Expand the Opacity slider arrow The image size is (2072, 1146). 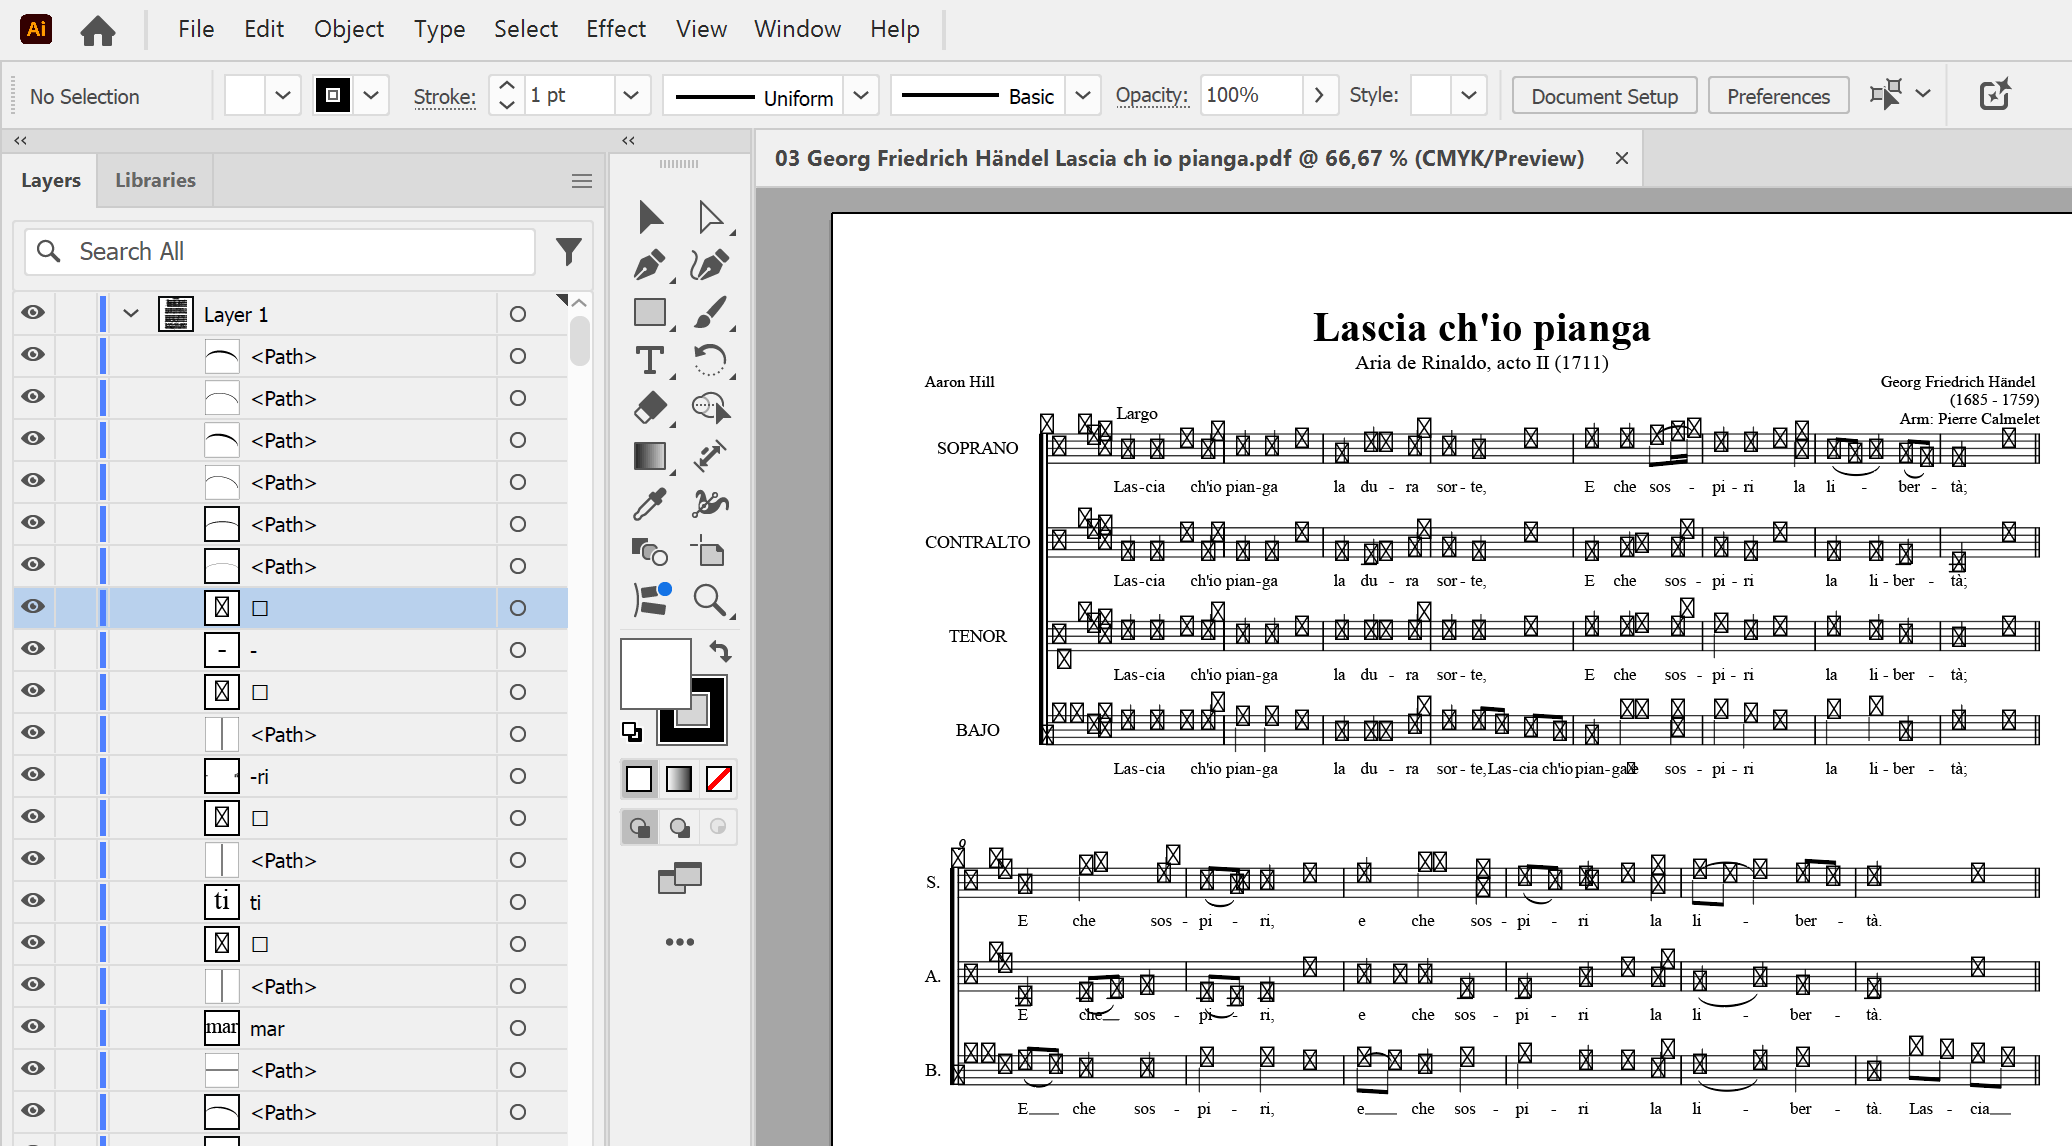point(1319,95)
